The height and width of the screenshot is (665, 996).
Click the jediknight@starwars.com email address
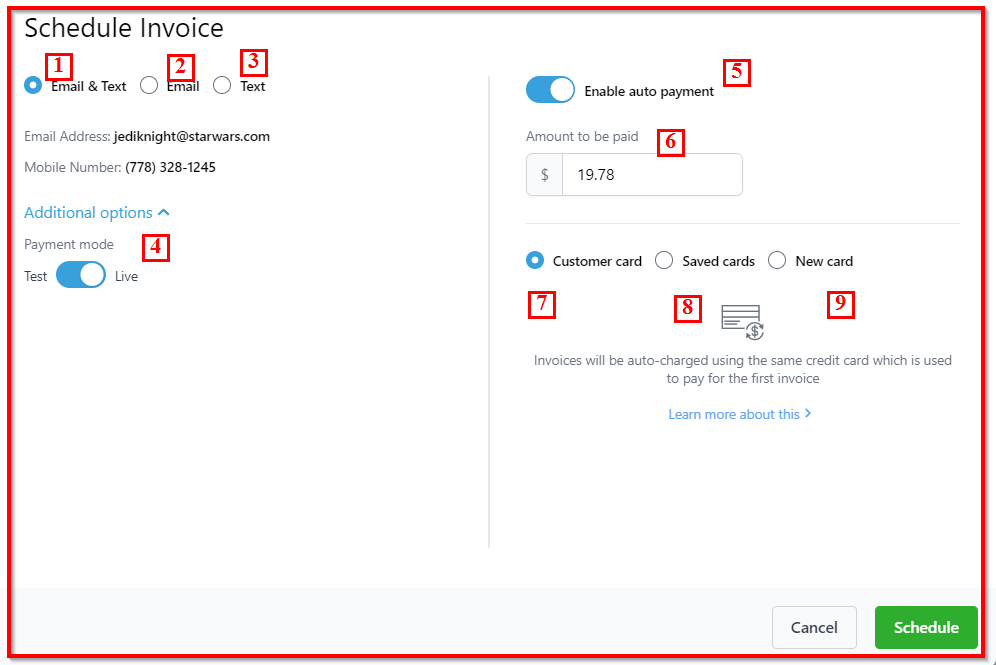[191, 136]
